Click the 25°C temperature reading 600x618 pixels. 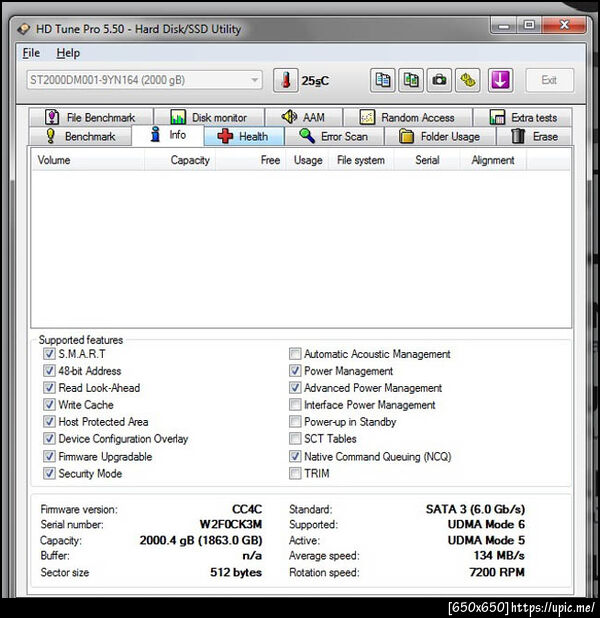tap(315, 81)
